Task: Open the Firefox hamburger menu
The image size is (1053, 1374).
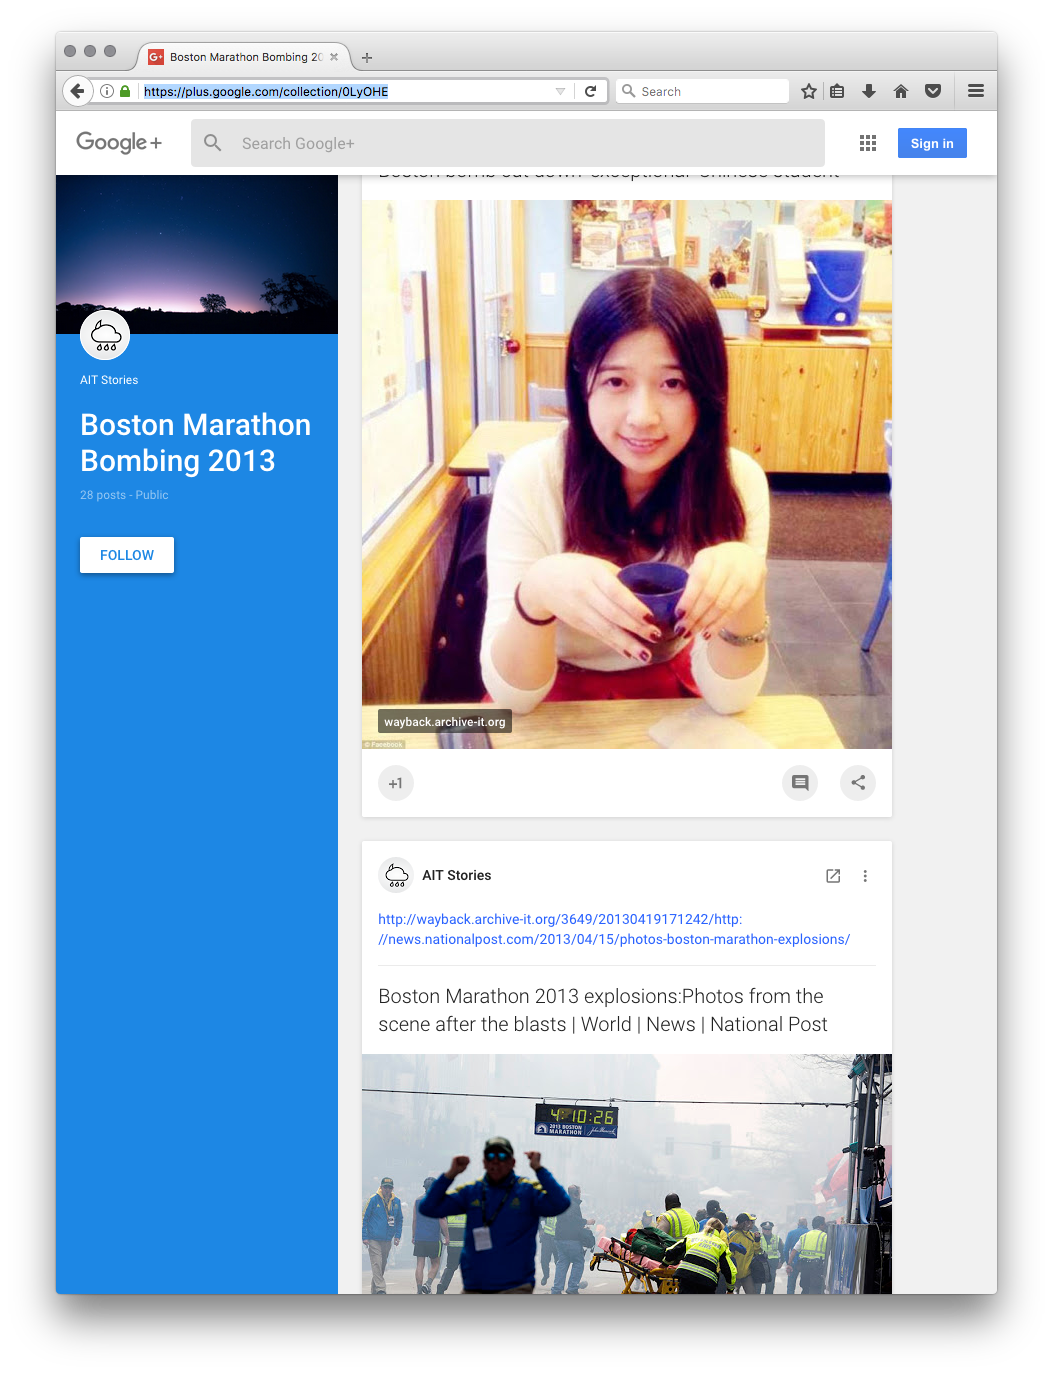Action: (x=976, y=91)
